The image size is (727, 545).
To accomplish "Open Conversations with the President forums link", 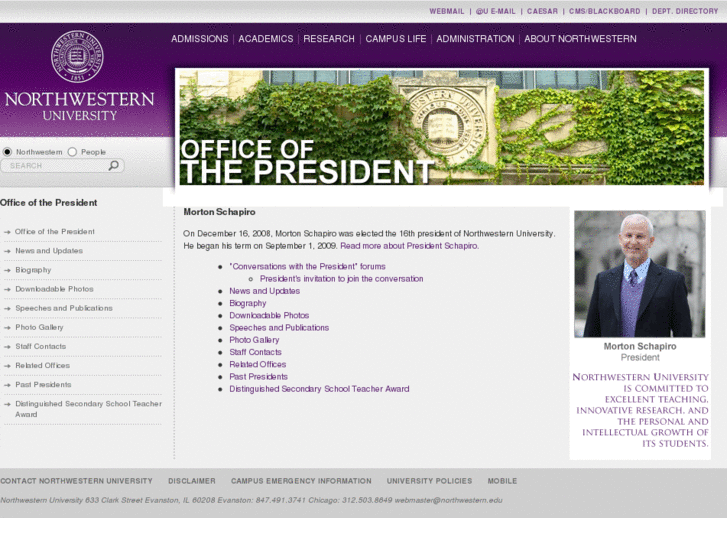I will point(307,267).
